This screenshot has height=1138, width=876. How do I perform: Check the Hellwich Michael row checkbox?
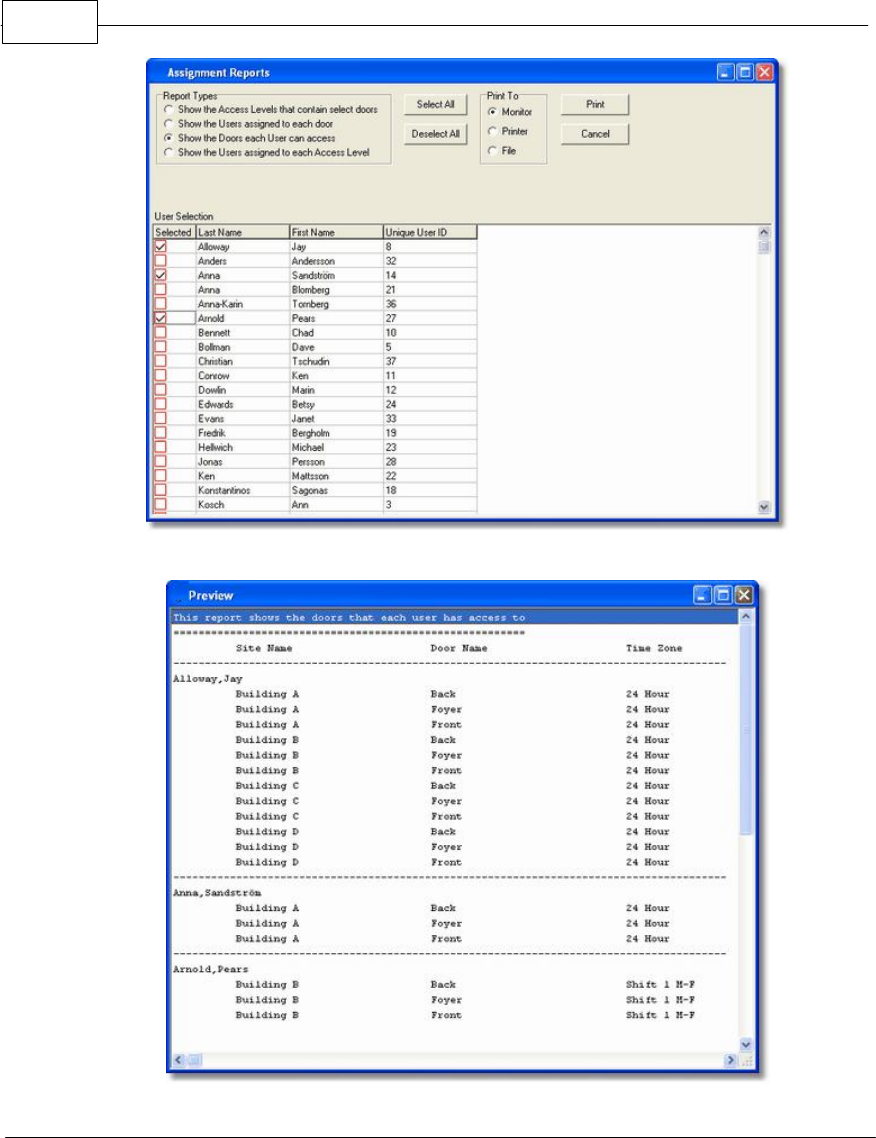click(160, 447)
